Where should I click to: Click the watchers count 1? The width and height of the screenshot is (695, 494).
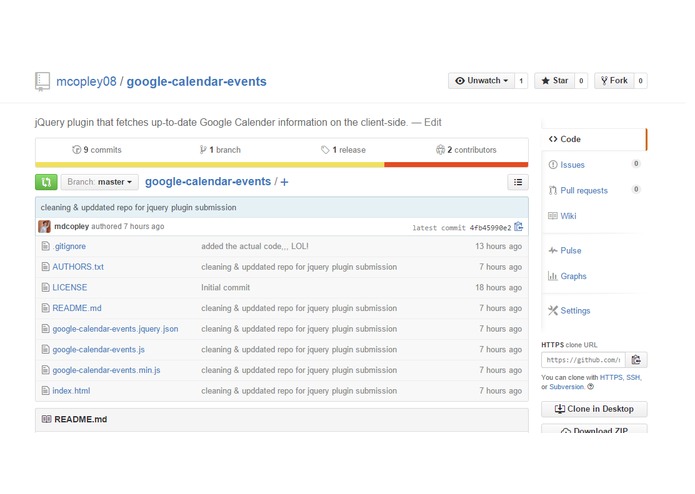(521, 81)
